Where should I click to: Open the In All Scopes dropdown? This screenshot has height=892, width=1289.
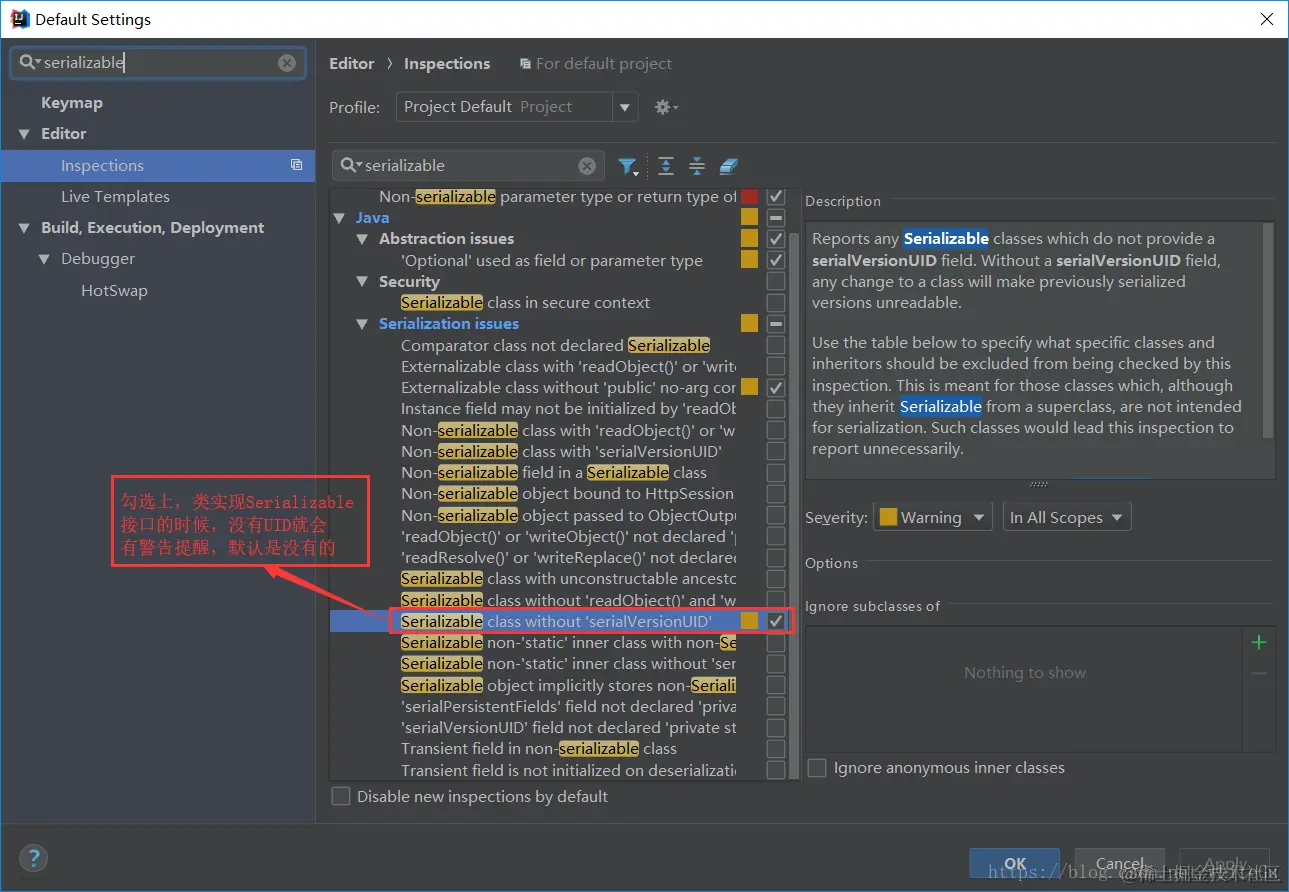[x=1066, y=517]
